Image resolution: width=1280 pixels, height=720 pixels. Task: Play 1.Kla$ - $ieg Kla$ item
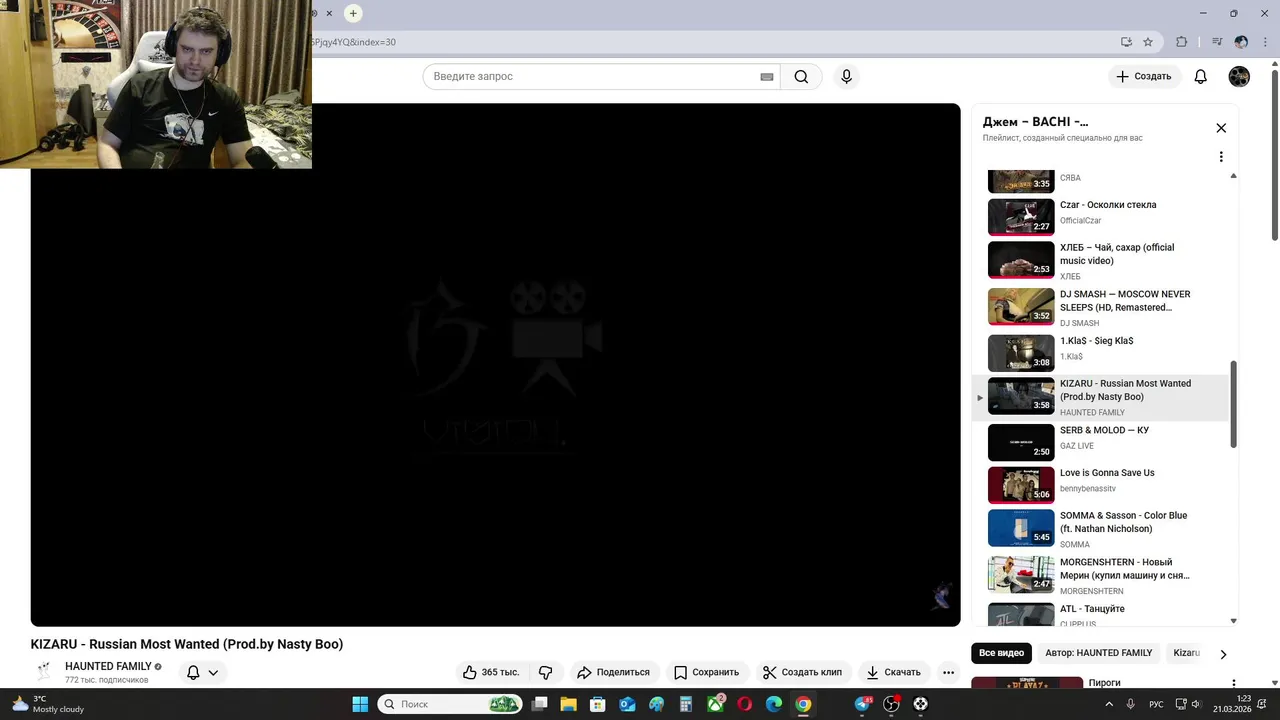point(1100,353)
